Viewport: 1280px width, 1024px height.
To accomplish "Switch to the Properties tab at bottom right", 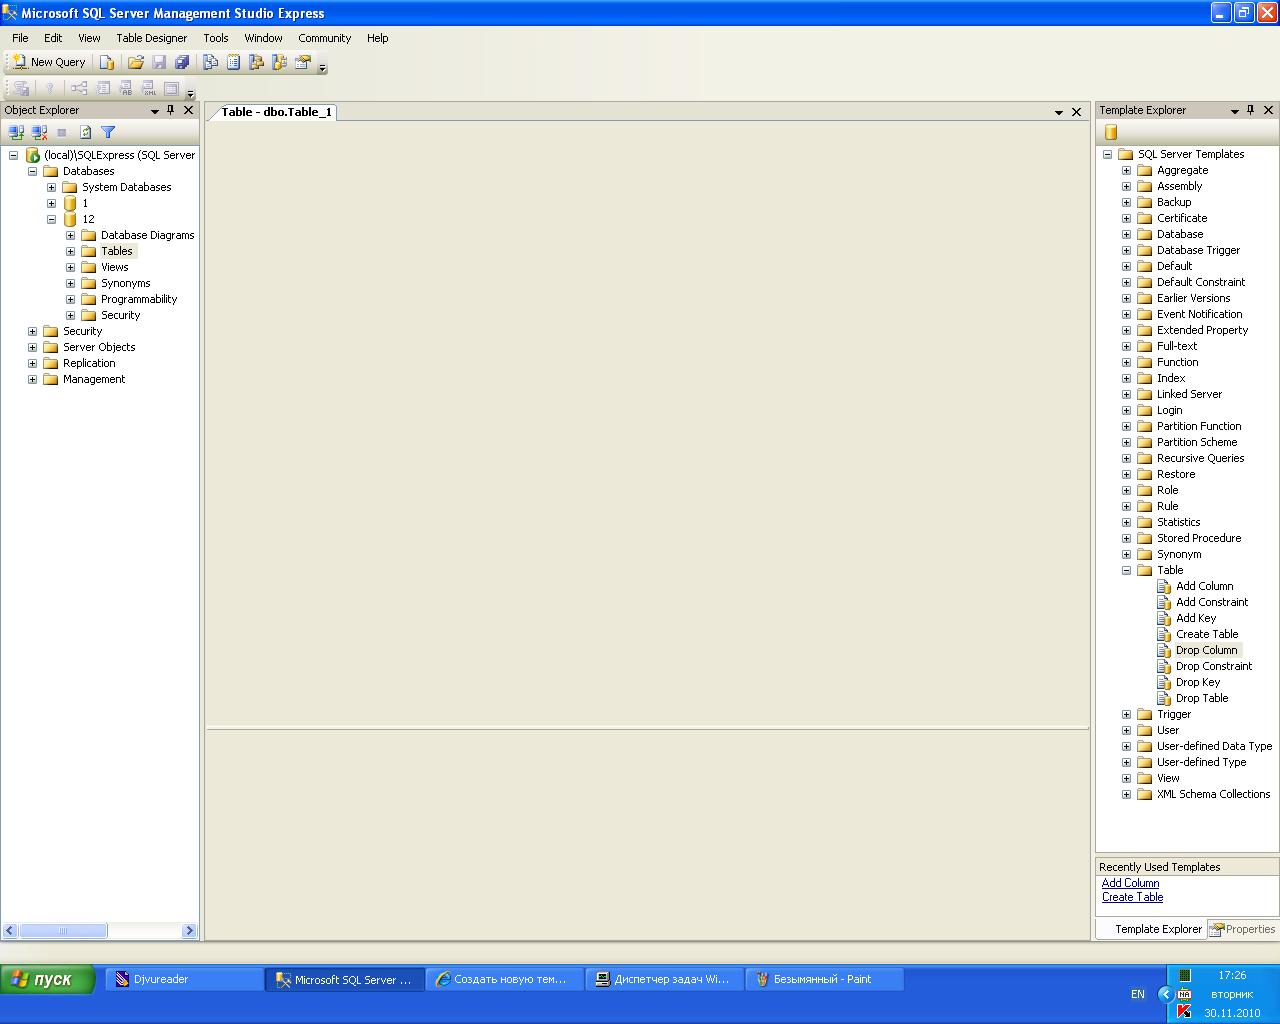I will click(1243, 929).
